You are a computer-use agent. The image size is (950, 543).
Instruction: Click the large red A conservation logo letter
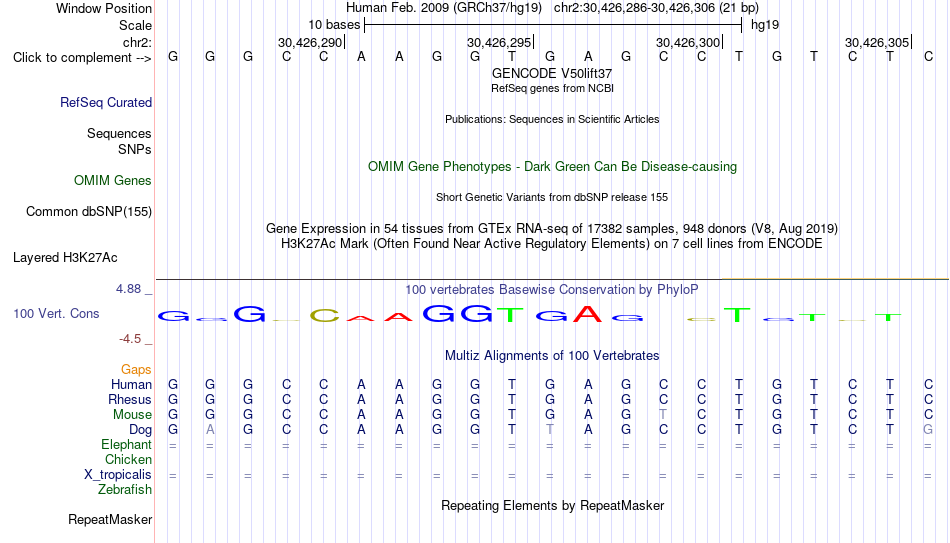pos(588,313)
